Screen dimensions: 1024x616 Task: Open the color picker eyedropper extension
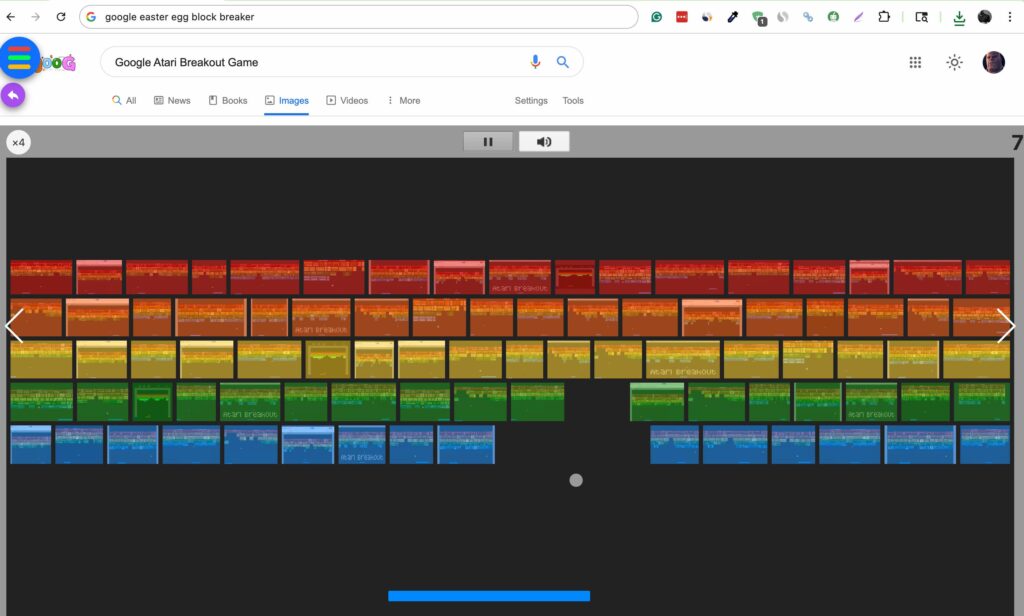[x=733, y=17]
